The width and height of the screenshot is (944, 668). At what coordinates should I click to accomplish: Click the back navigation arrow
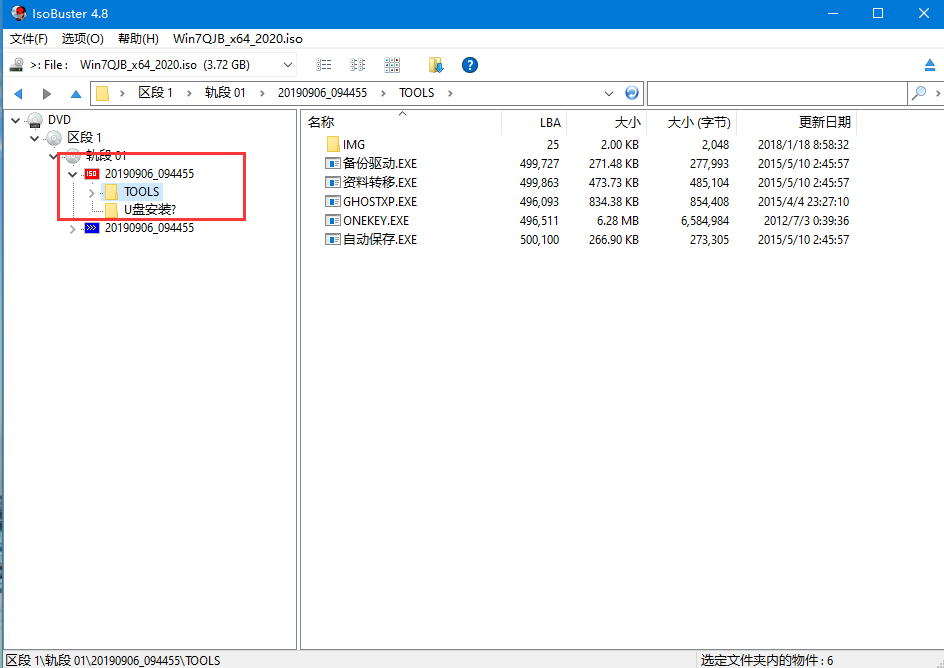point(18,93)
